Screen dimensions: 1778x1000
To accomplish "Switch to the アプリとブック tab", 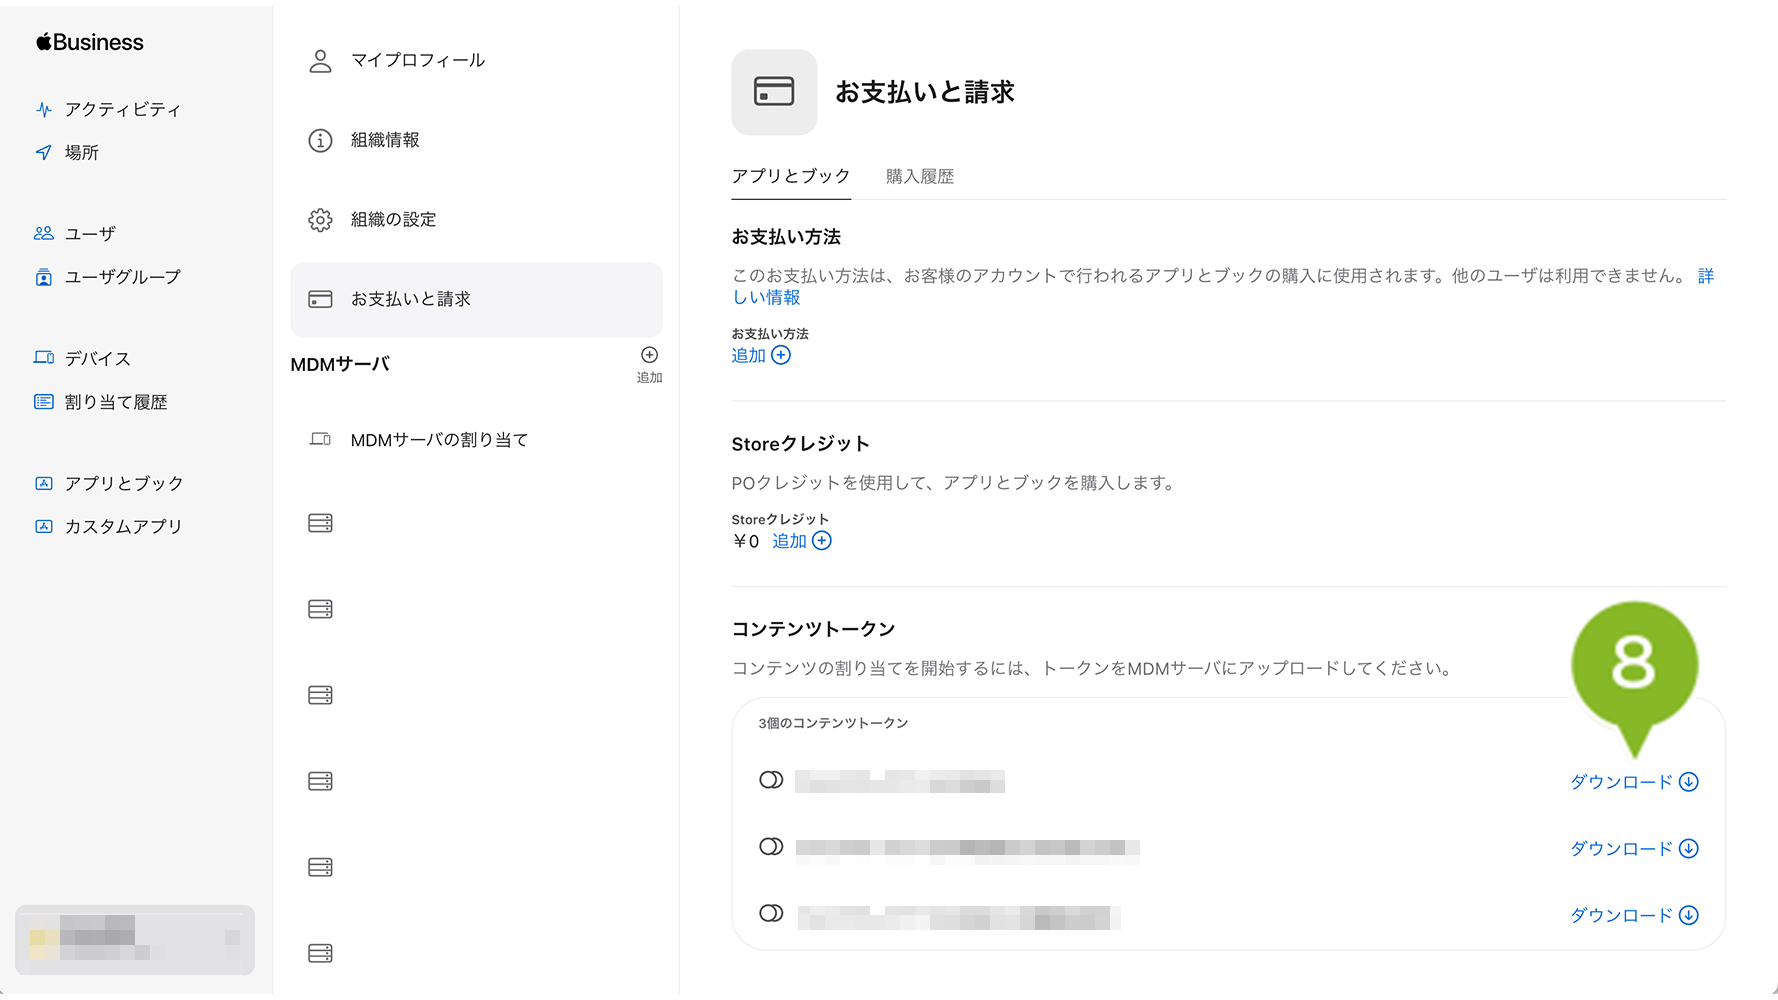I will click(791, 176).
